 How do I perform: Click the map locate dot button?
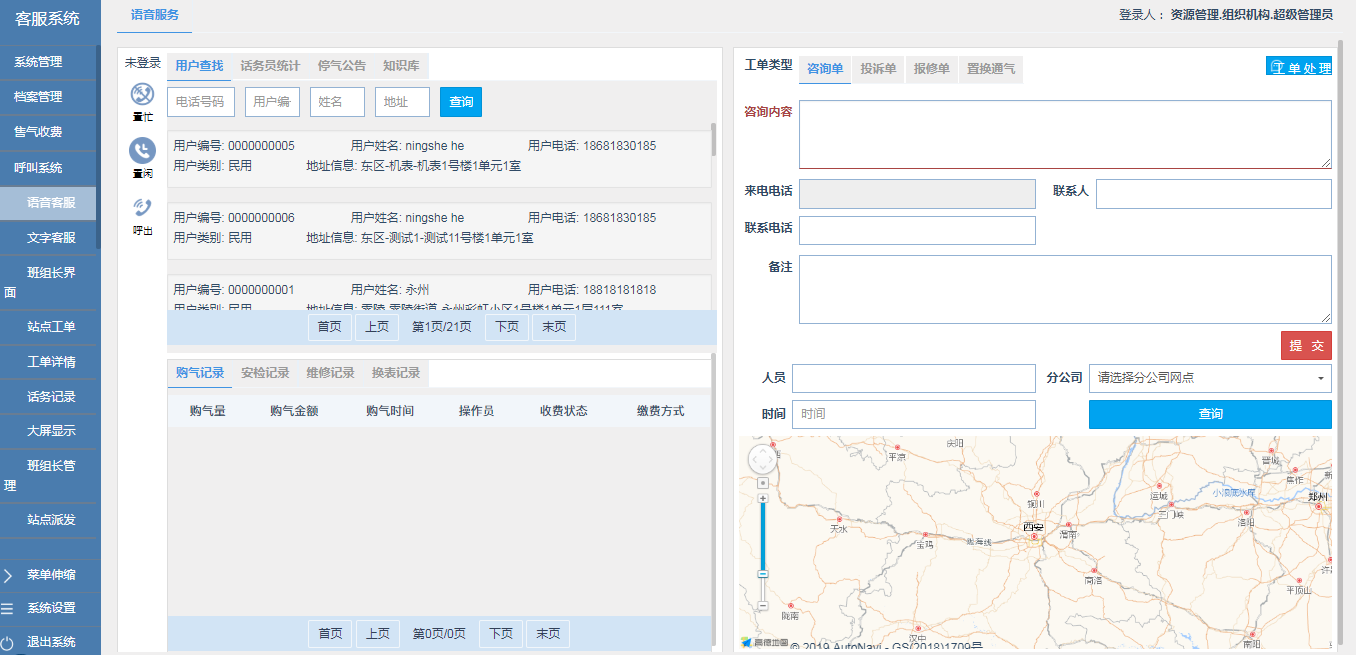tap(763, 483)
